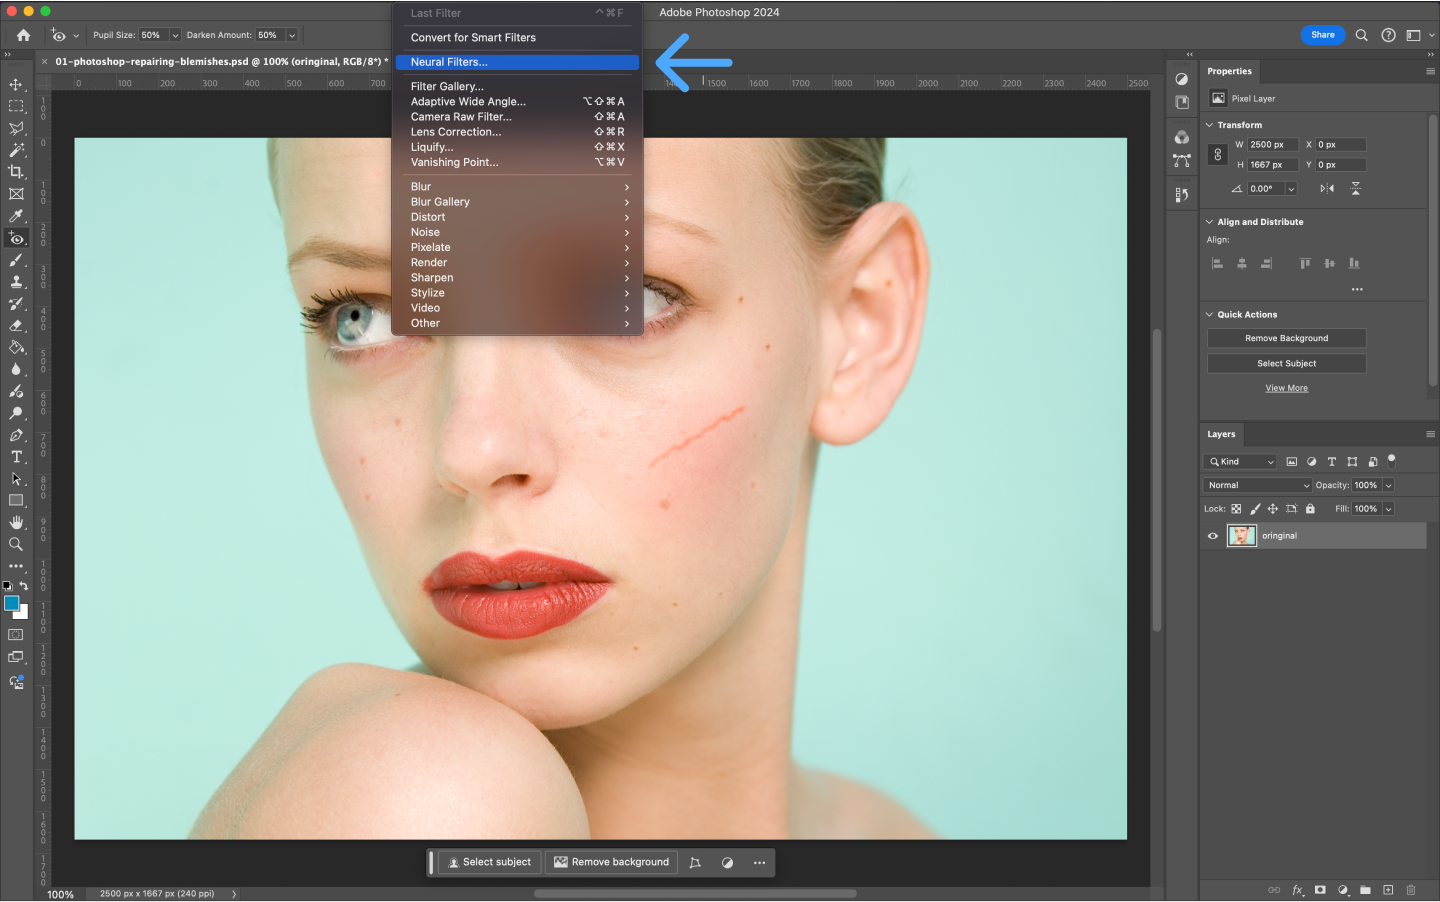Hide the oringinal layer with the eye icon
Image resolution: width=1440 pixels, height=902 pixels.
coord(1213,536)
